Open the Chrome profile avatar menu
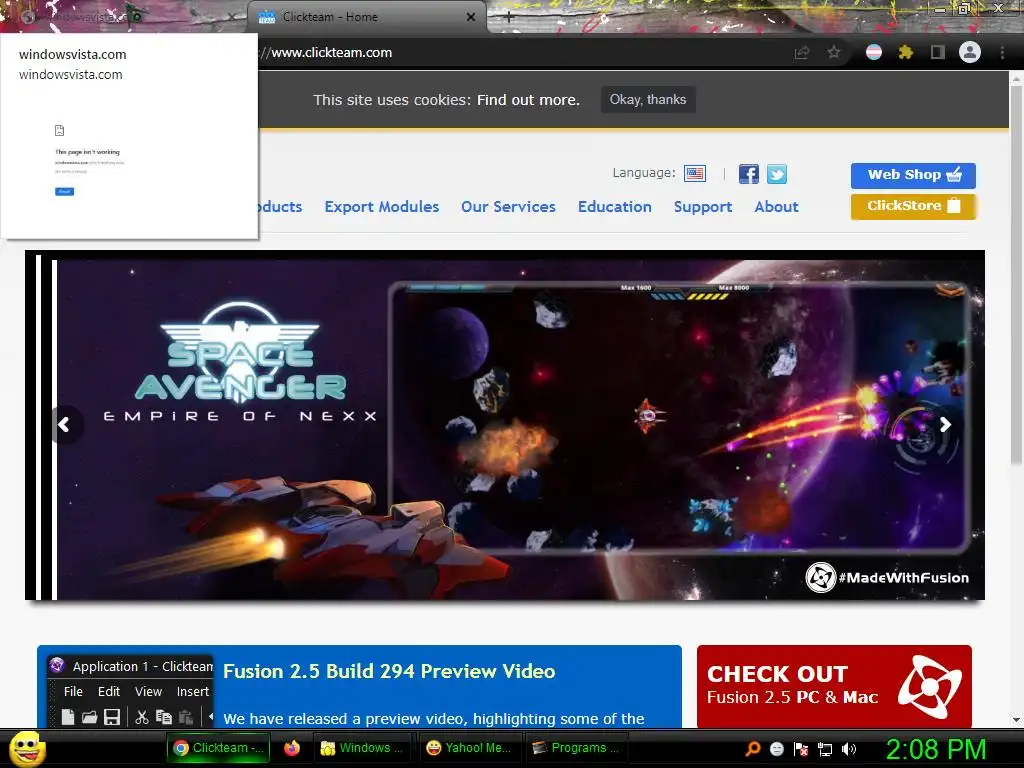The width and height of the screenshot is (1024, 768). pos(970,52)
